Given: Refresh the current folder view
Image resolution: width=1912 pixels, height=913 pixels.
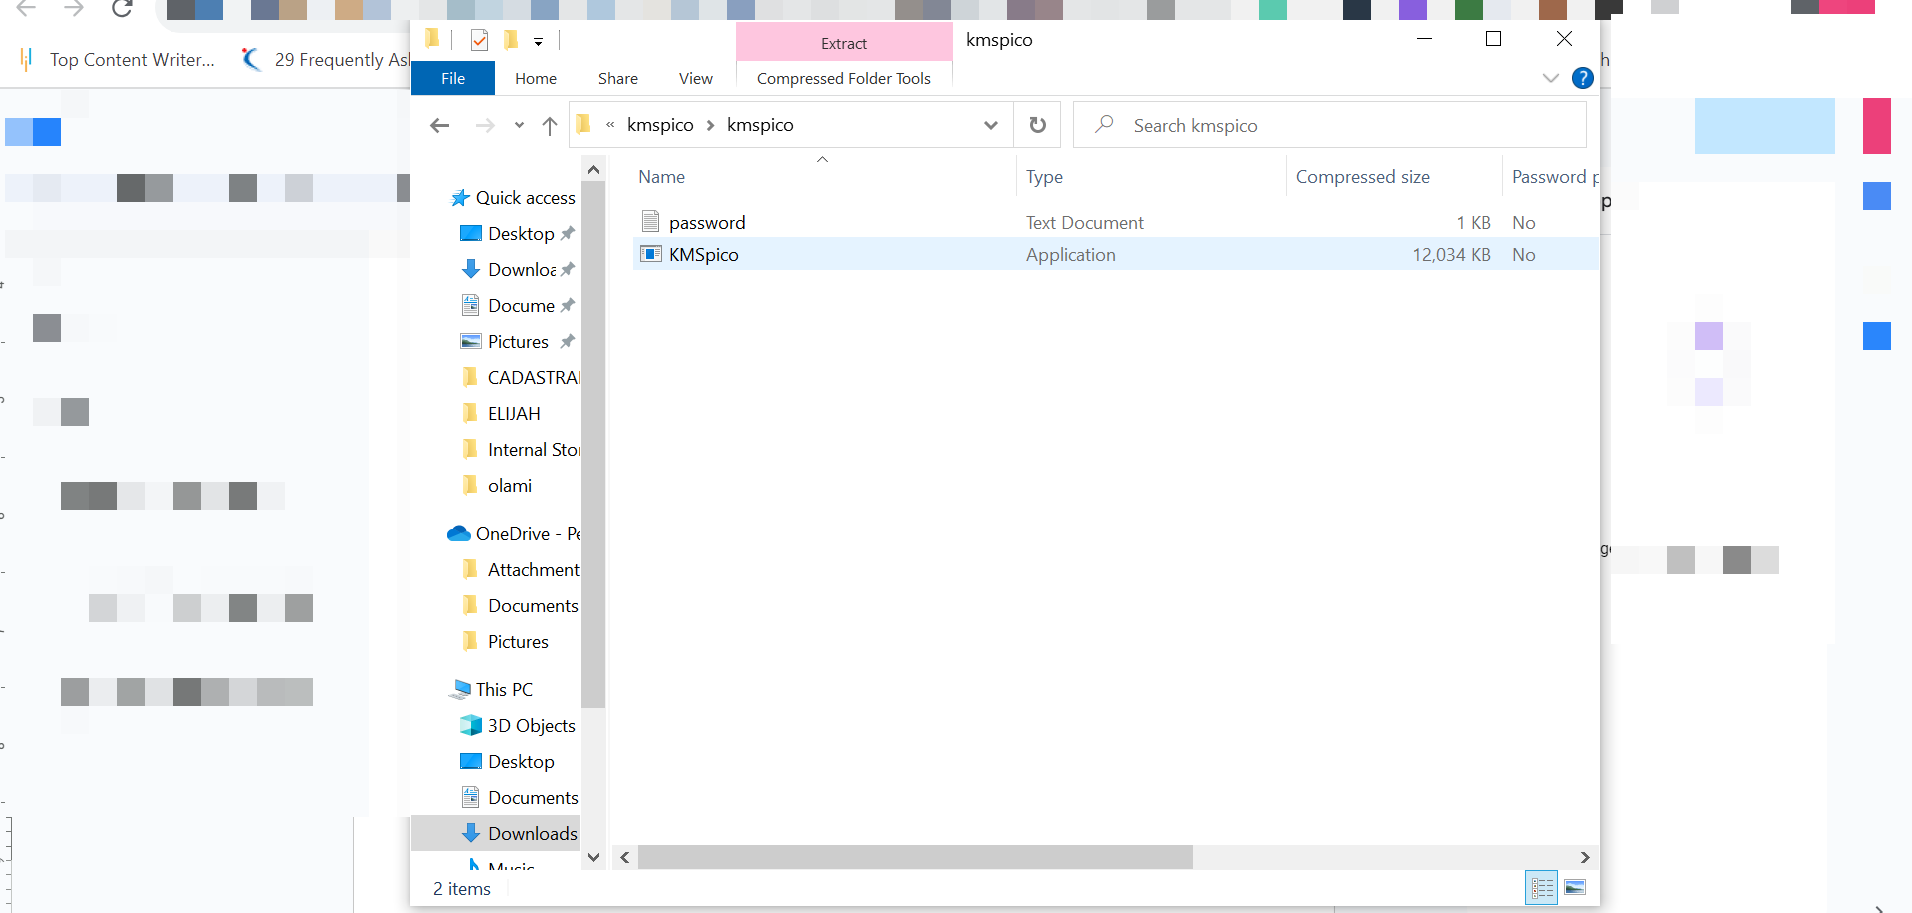Looking at the screenshot, I should coord(1037,125).
